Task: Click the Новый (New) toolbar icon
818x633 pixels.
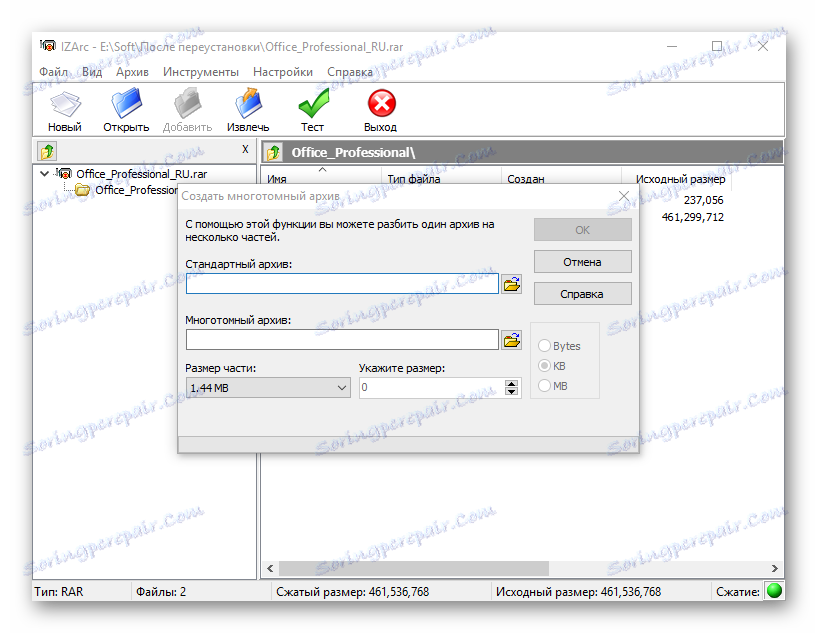Action: pyautogui.click(x=65, y=104)
